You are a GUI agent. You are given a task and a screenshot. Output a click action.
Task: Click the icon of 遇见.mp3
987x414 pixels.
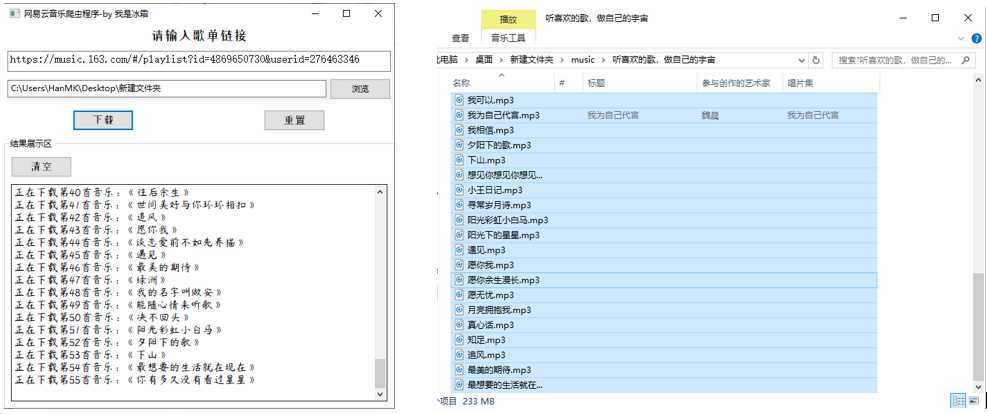[459, 250]
